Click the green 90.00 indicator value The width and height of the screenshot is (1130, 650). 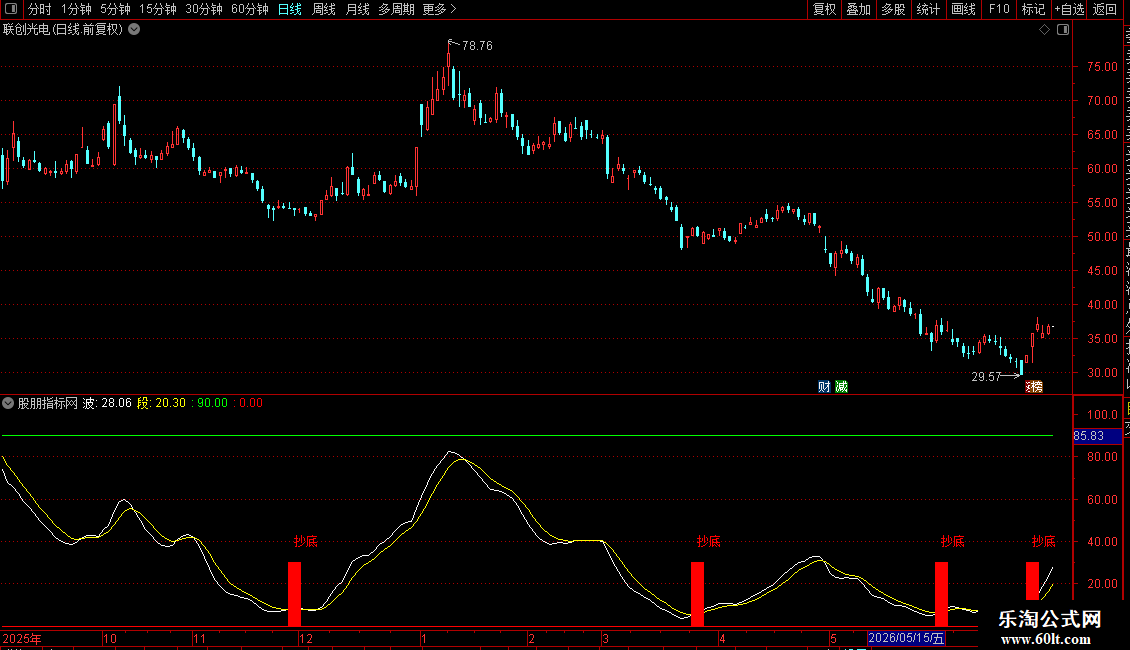[x=213, y=403]
